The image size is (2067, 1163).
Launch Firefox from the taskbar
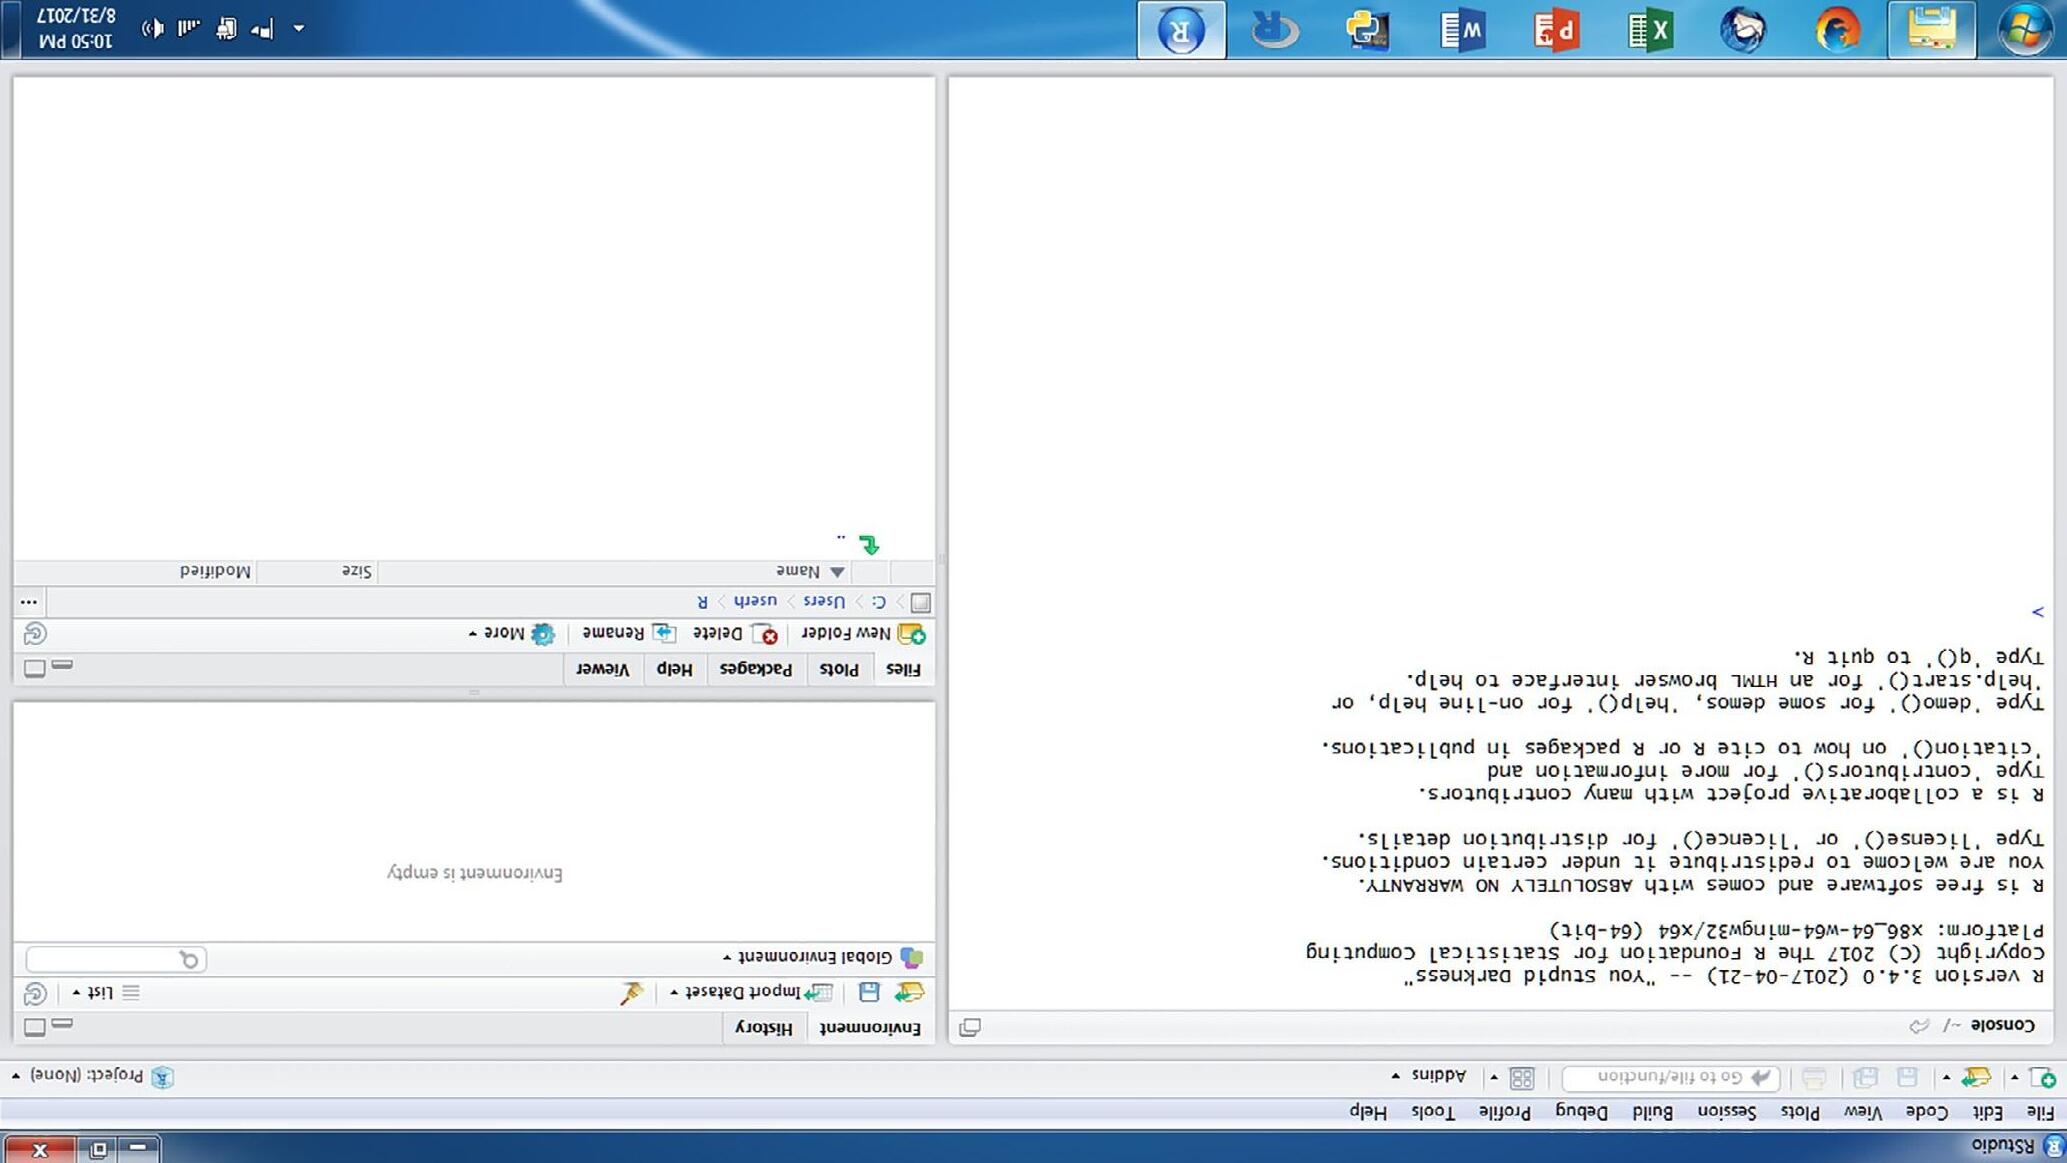1837,29
